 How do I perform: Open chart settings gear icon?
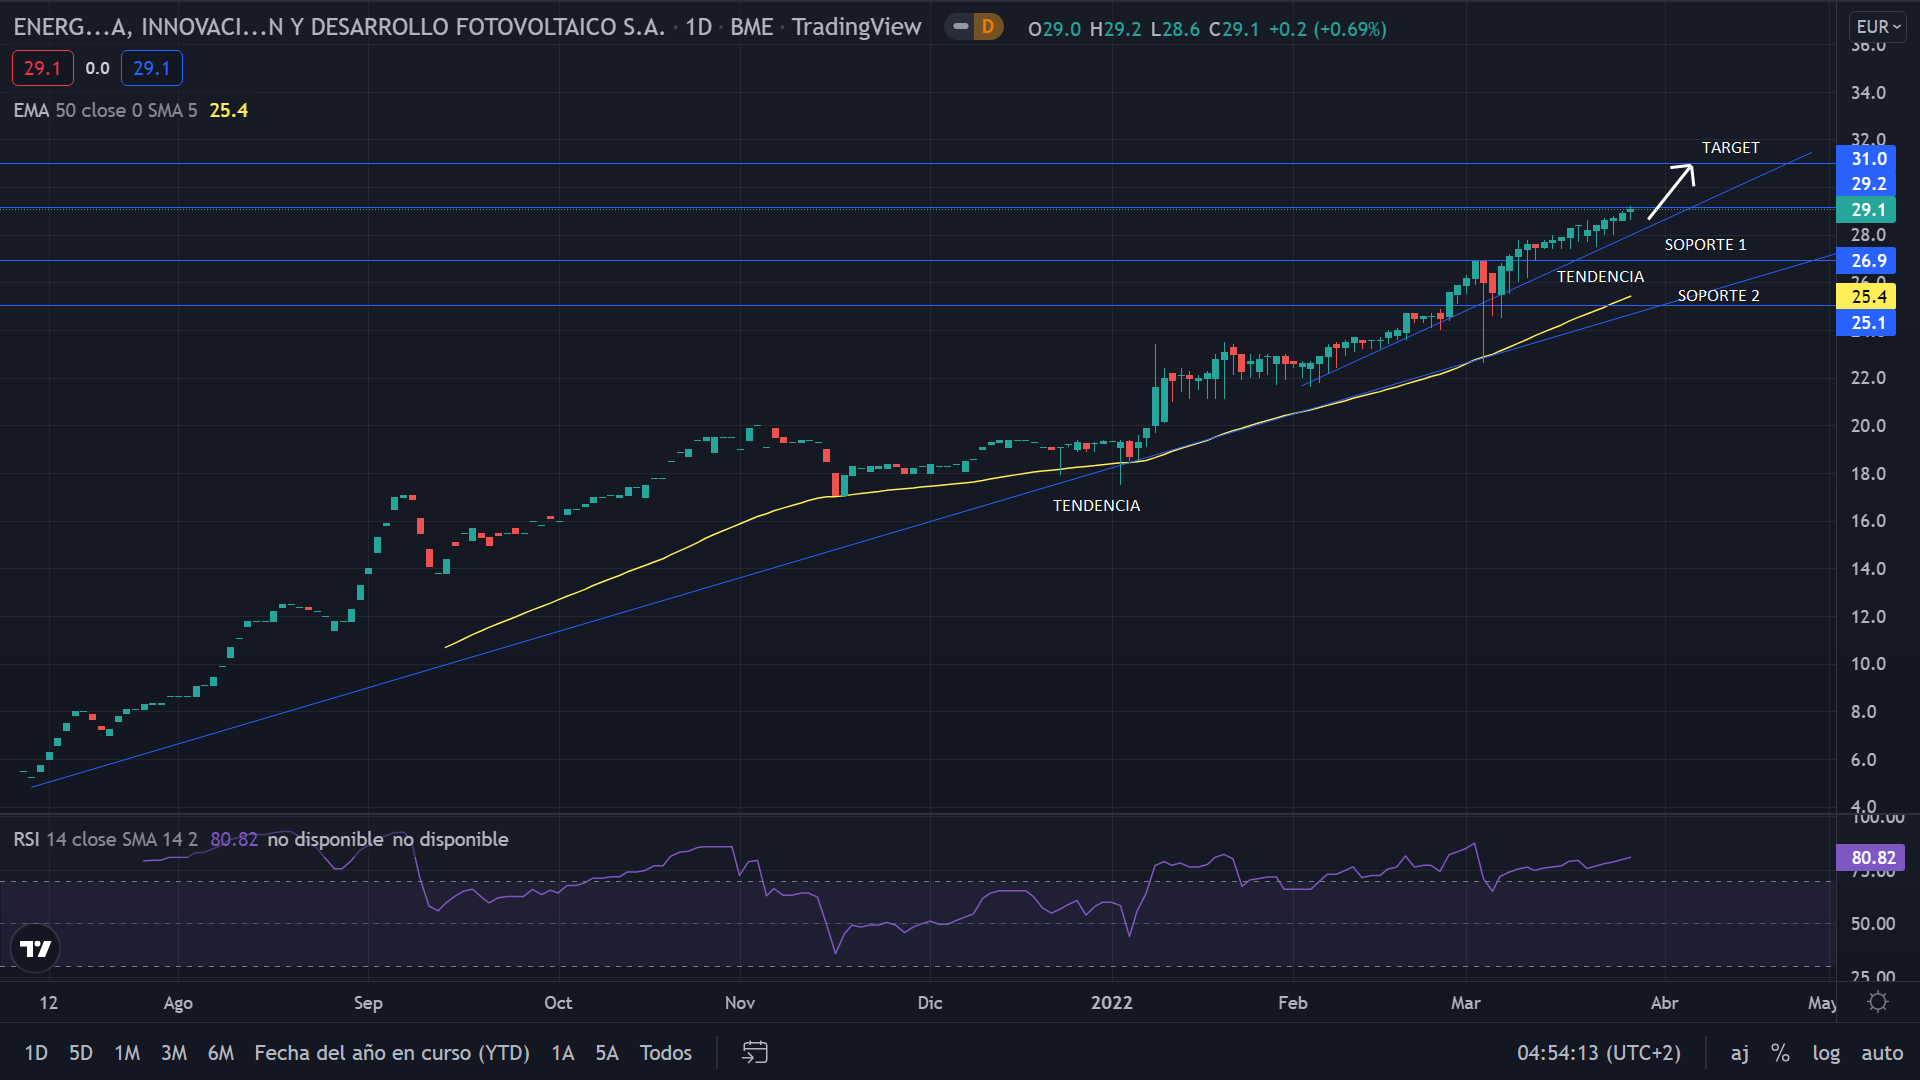tap(1878, 1002)
